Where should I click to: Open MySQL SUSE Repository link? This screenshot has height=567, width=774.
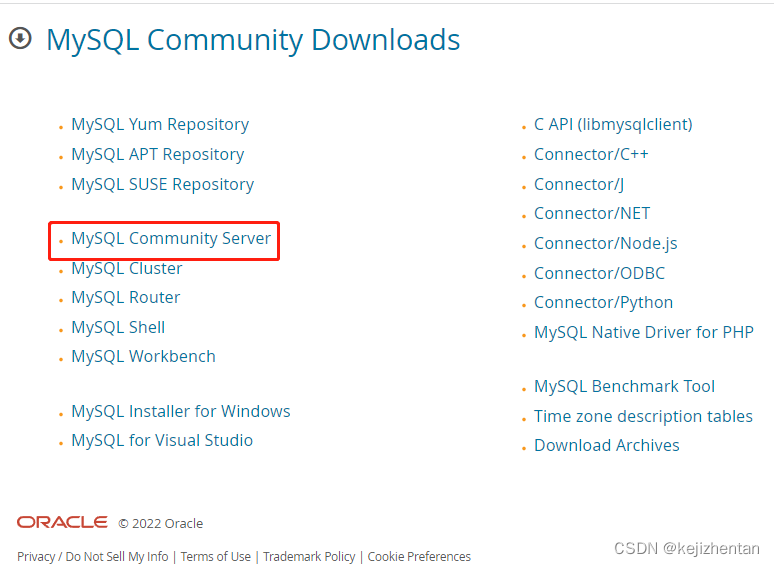162,184
